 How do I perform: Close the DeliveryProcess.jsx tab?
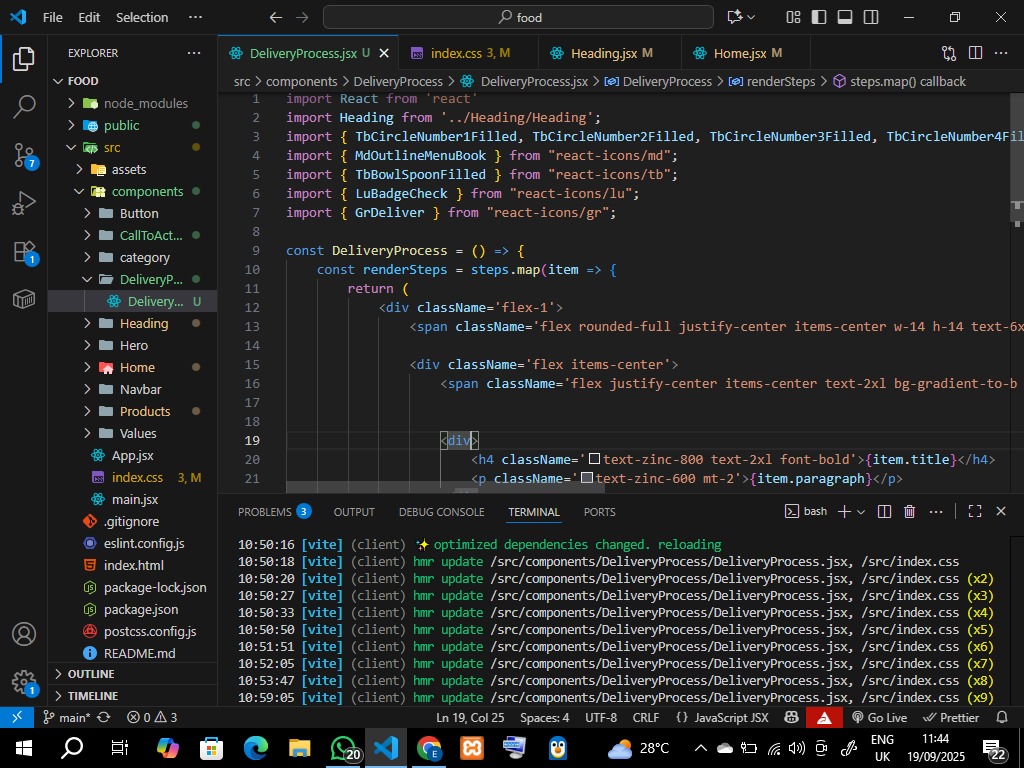click(x=385, y=54)
